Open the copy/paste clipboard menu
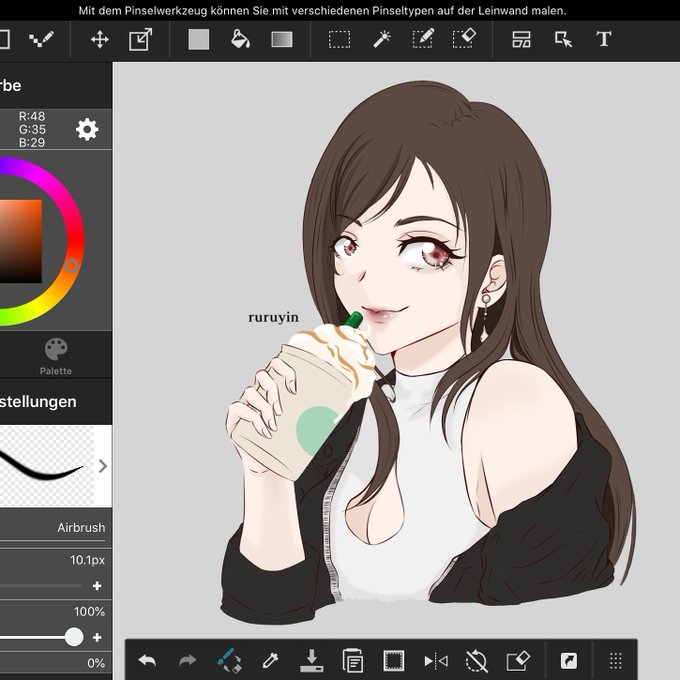Image resolution: width=680 pixels, height=680 pixels. (353, 660)
